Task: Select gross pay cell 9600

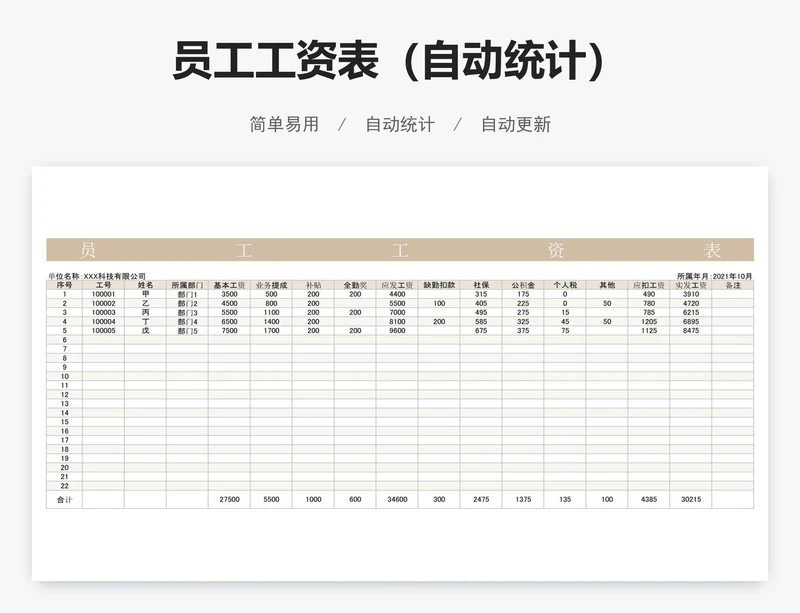Action: [397, 331]
